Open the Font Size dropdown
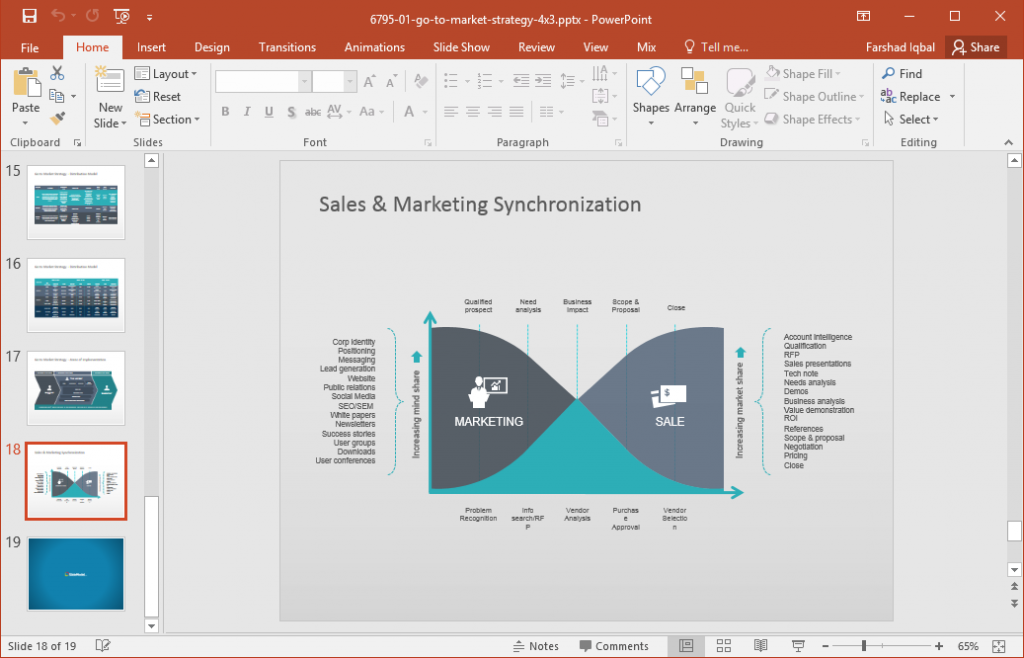The image size is (1024, 658). 348,80
